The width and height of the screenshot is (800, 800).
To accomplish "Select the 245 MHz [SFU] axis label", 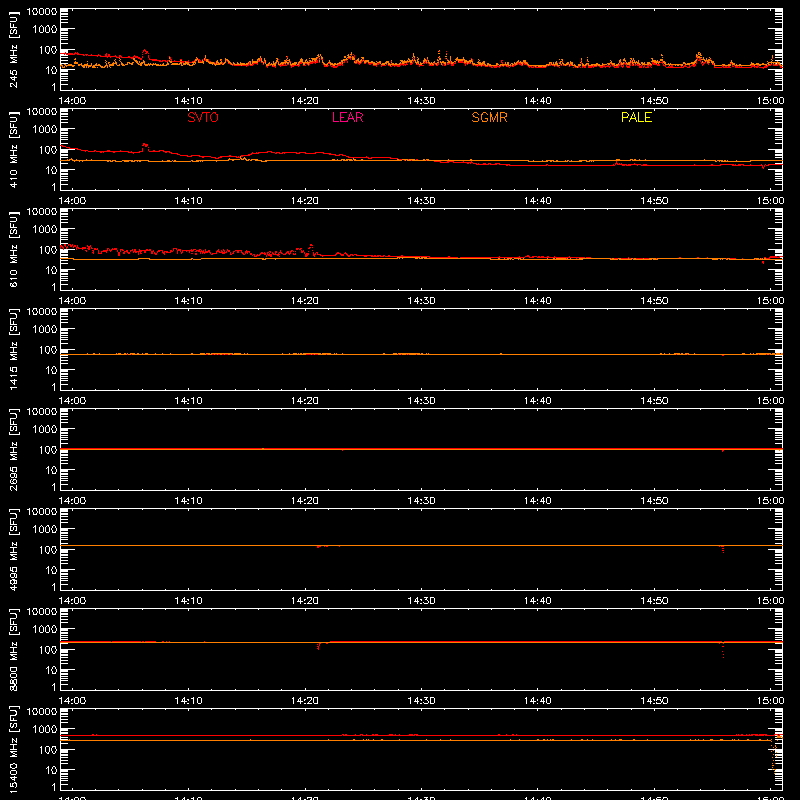I will coord(14,49).
